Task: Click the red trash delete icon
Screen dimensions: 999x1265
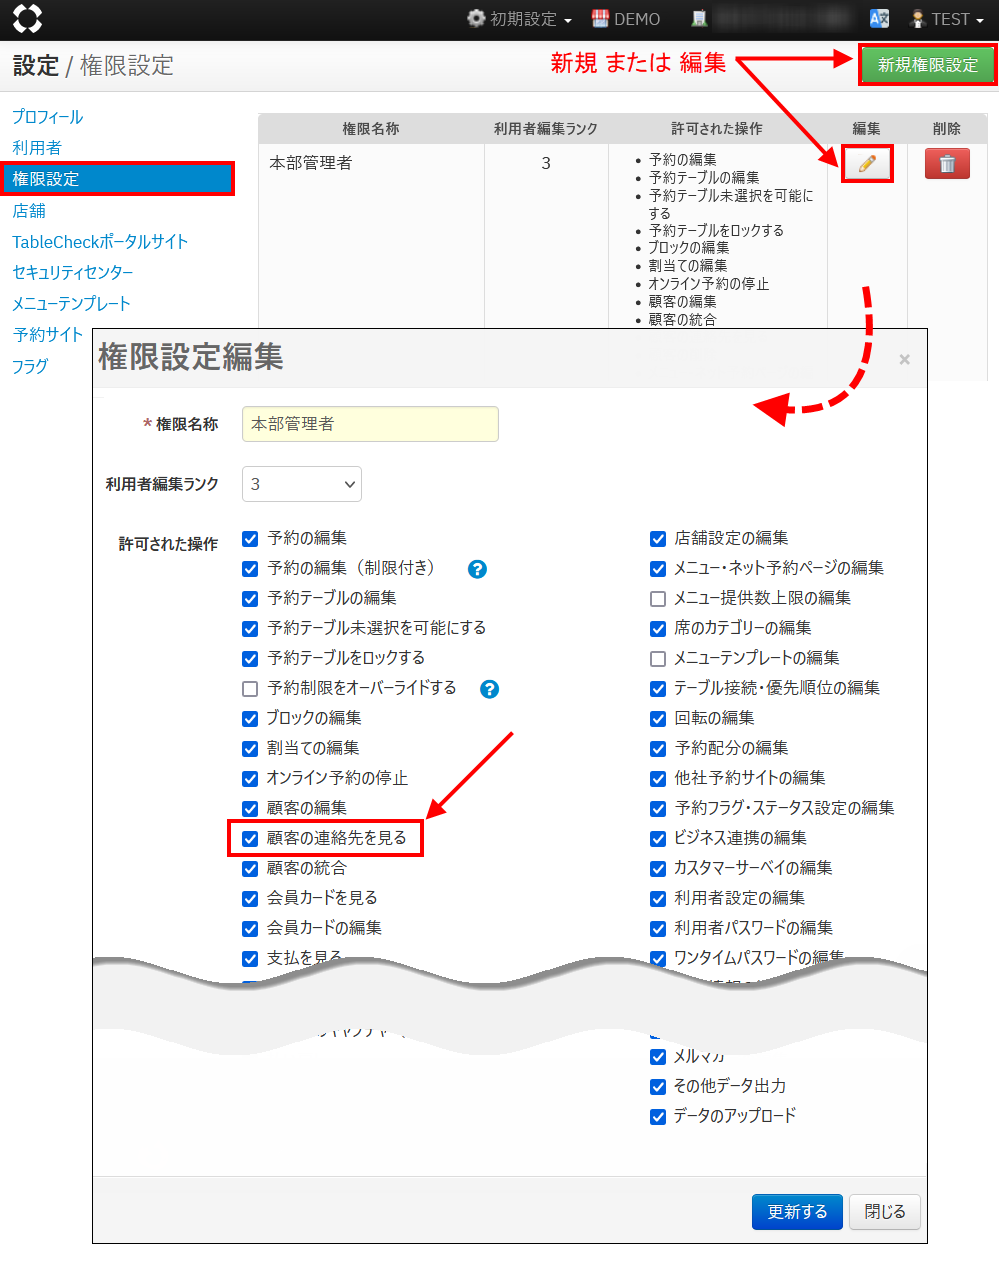Action: (x=947, y=164)
